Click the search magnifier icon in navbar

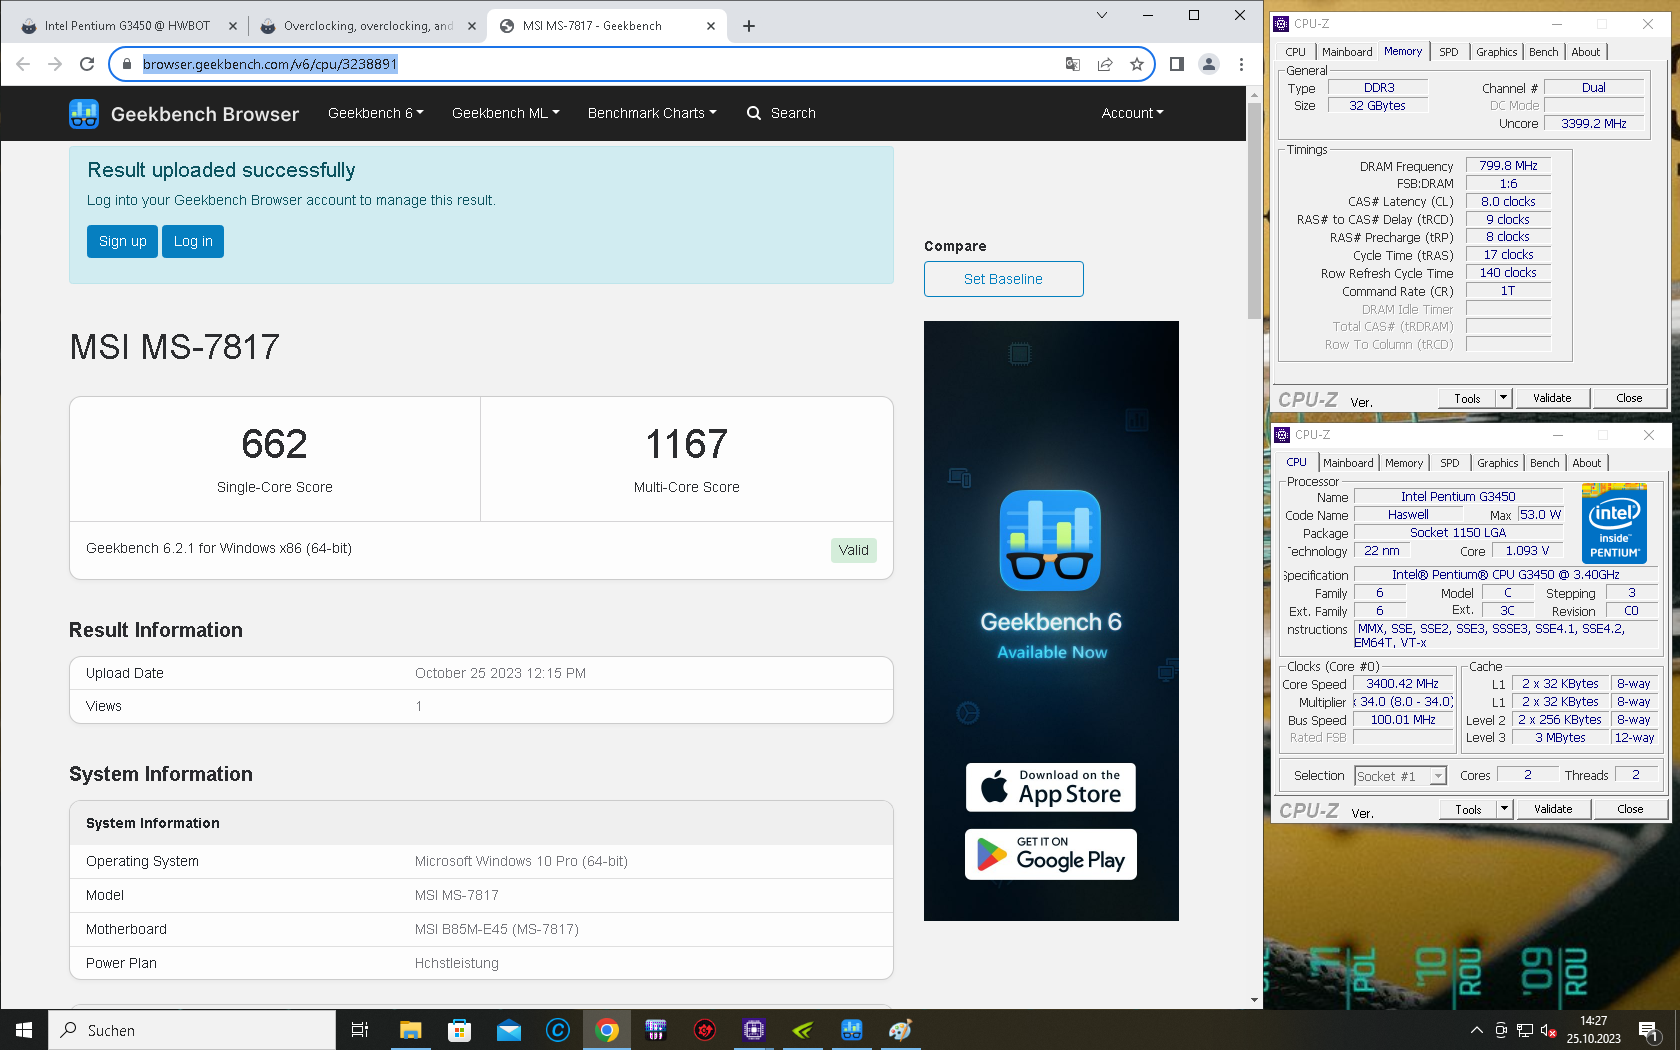pos(754,113)
